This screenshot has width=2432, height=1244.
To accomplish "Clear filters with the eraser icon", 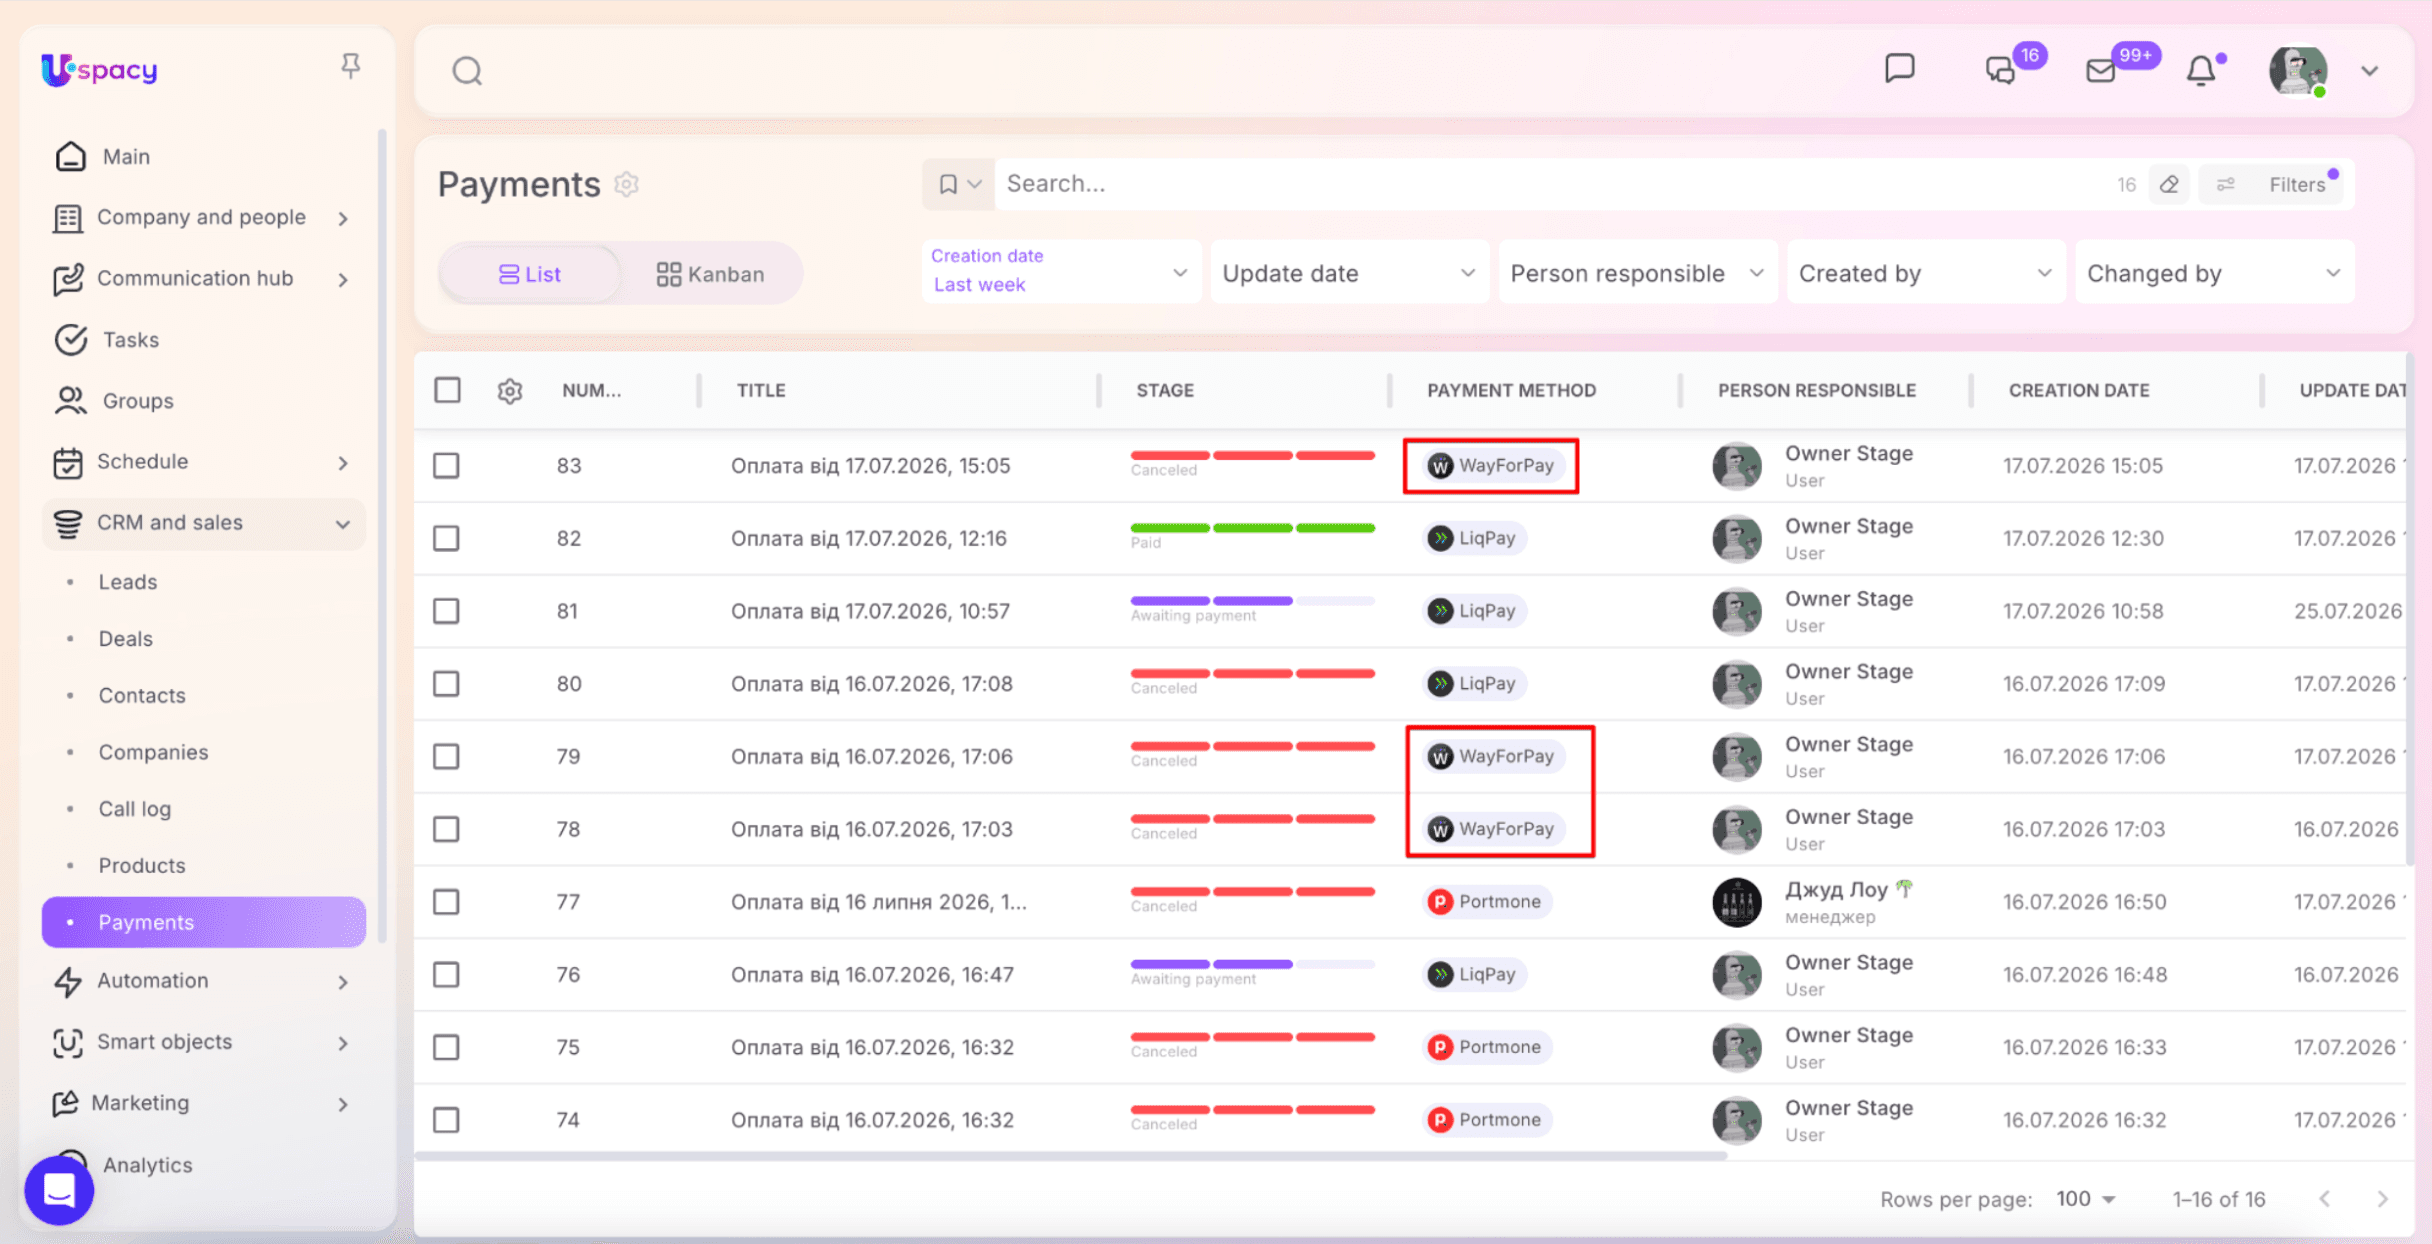I will tap(2169, 184).
